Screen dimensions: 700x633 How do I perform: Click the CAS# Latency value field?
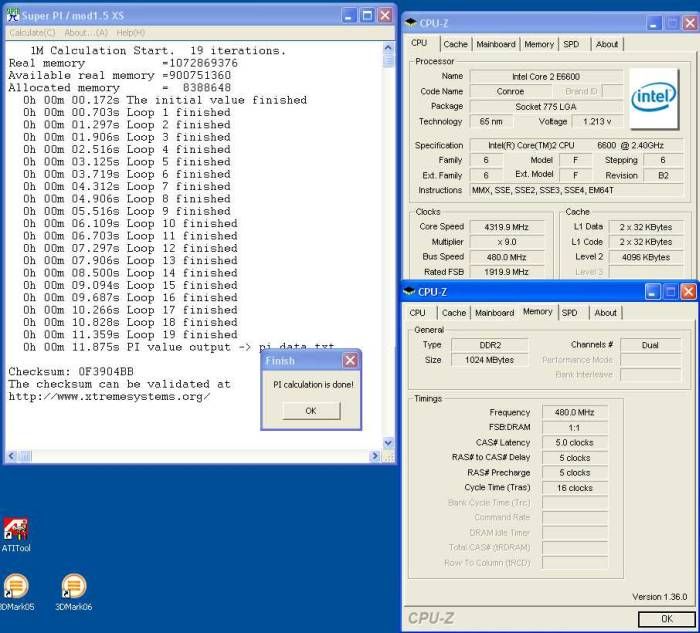[x=574, y=442]
